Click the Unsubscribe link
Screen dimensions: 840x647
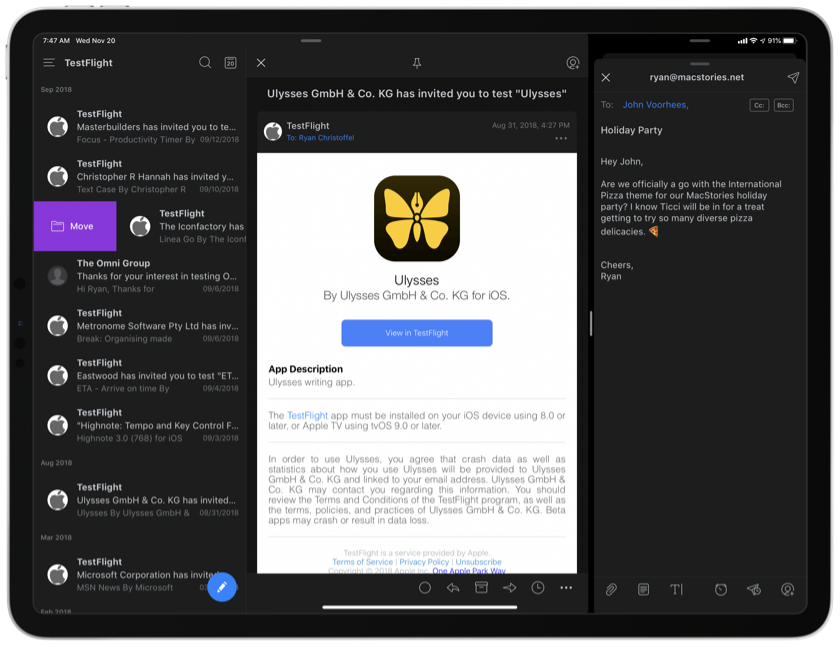478,562
